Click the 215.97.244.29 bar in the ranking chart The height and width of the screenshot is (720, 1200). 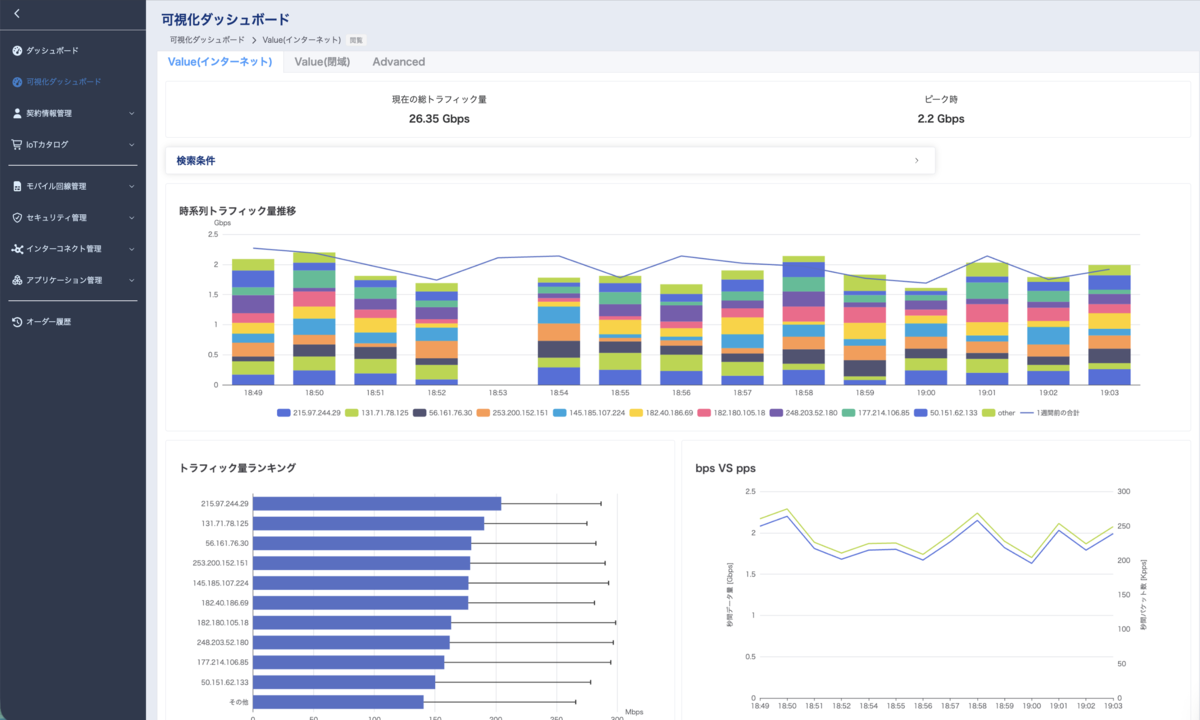(377, 504)
